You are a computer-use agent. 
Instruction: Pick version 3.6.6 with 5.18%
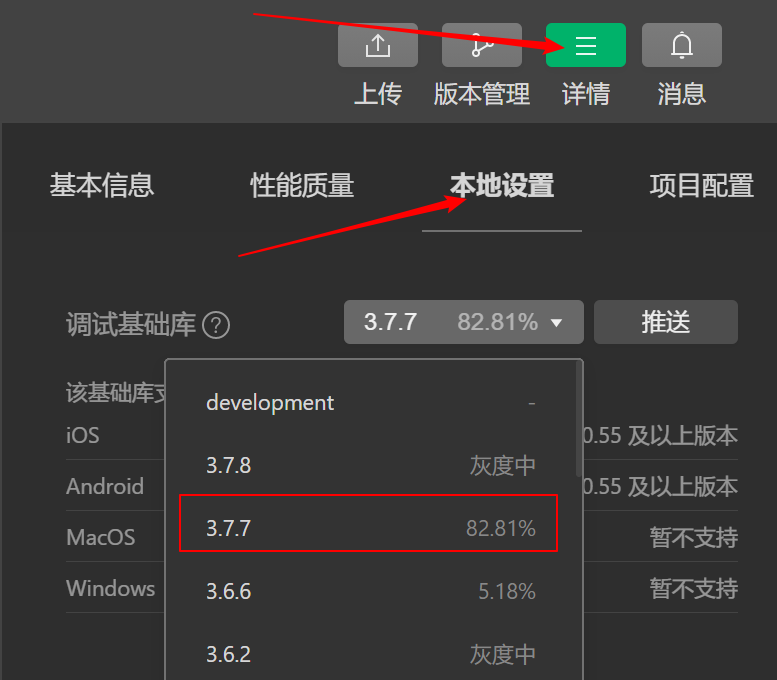tap(371, 591)
